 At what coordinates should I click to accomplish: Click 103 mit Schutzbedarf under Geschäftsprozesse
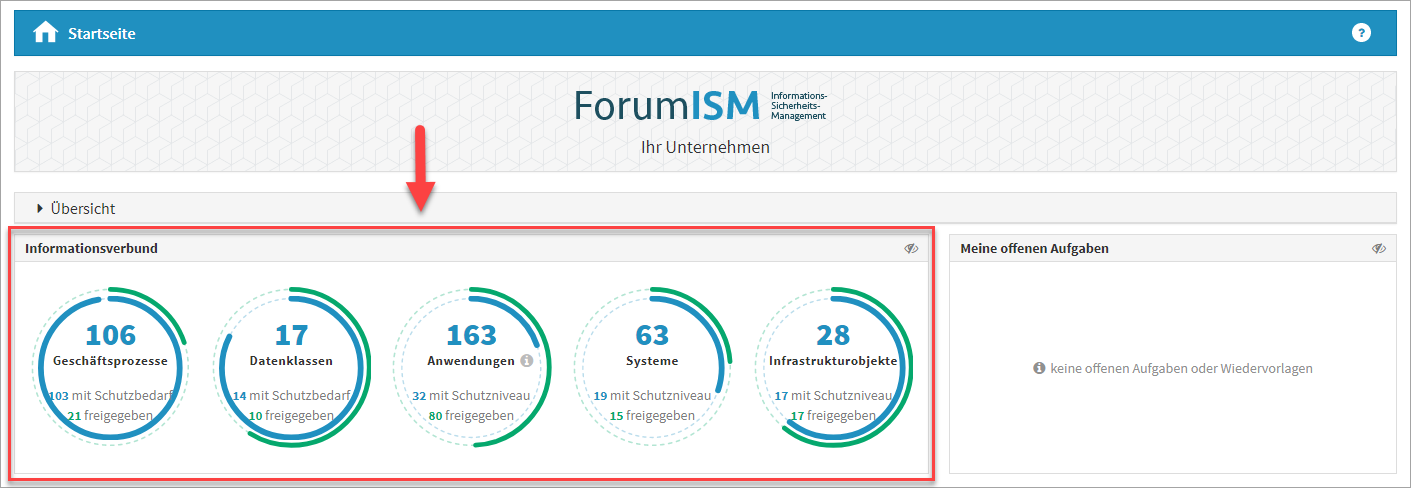(x=111, y=395)
